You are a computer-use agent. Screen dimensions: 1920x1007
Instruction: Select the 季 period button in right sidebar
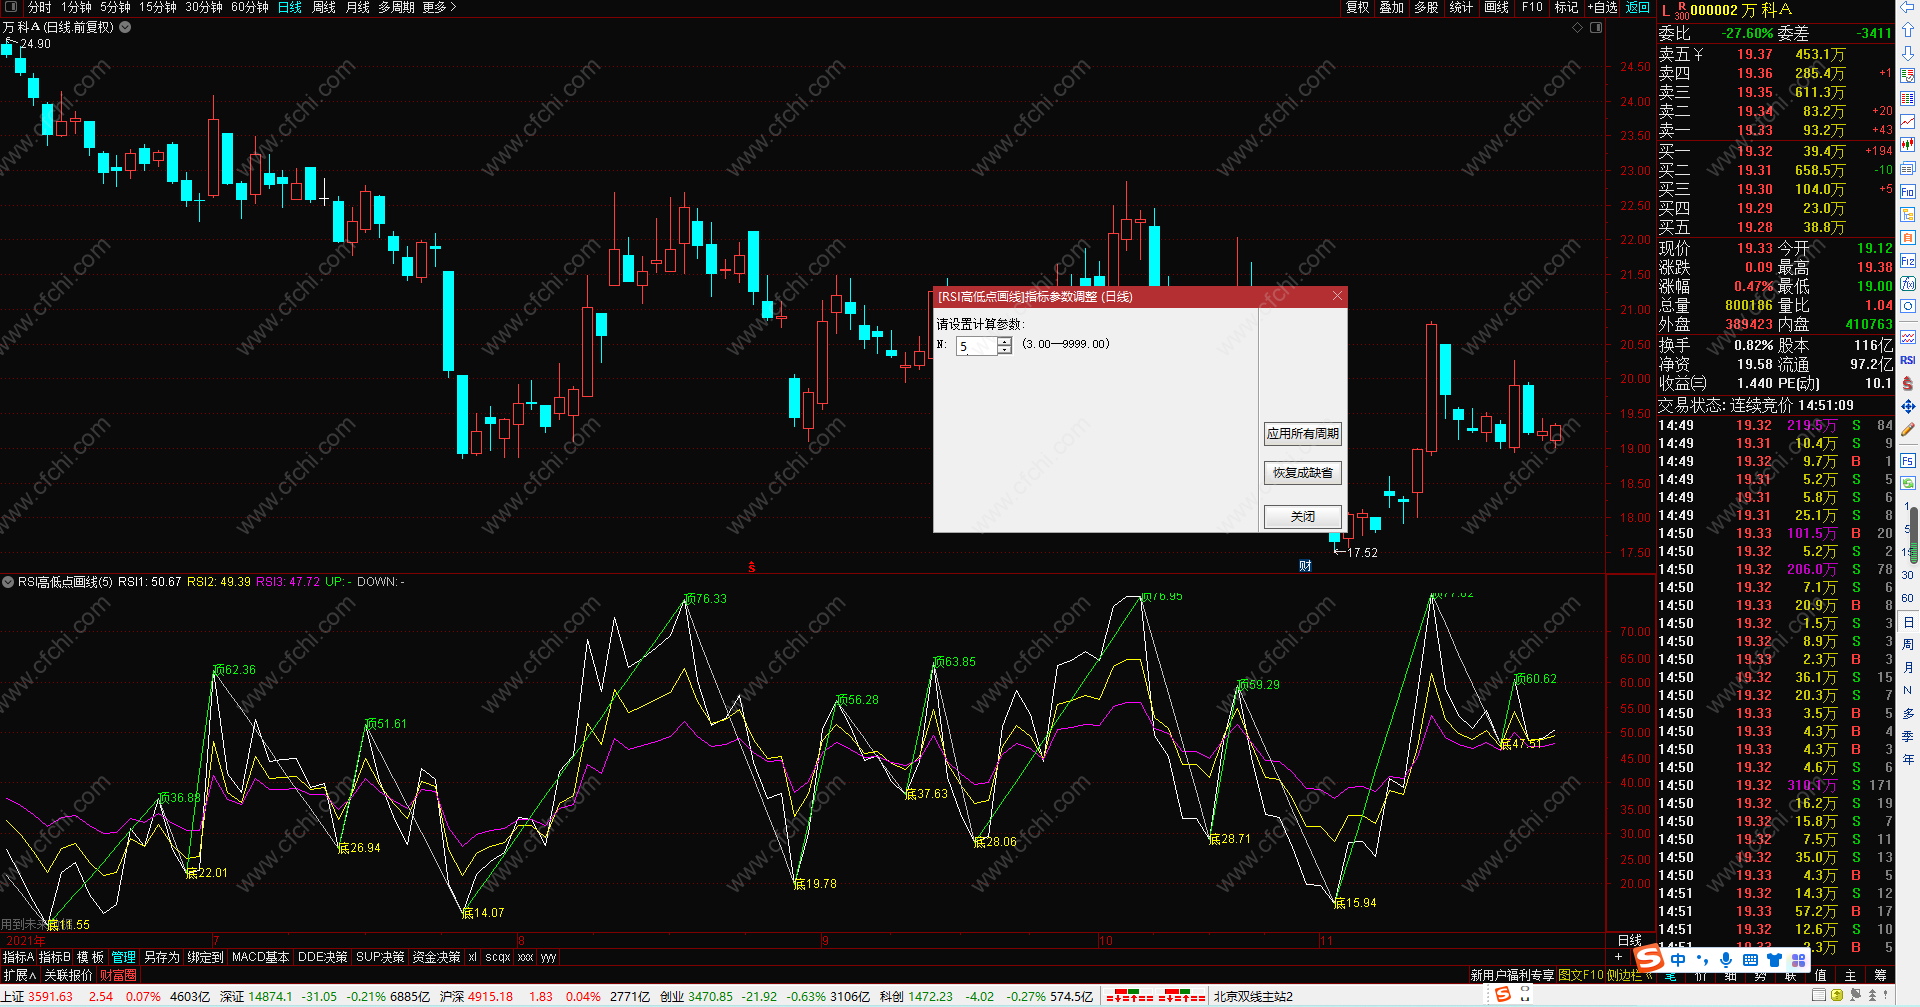pos(1908,736)
